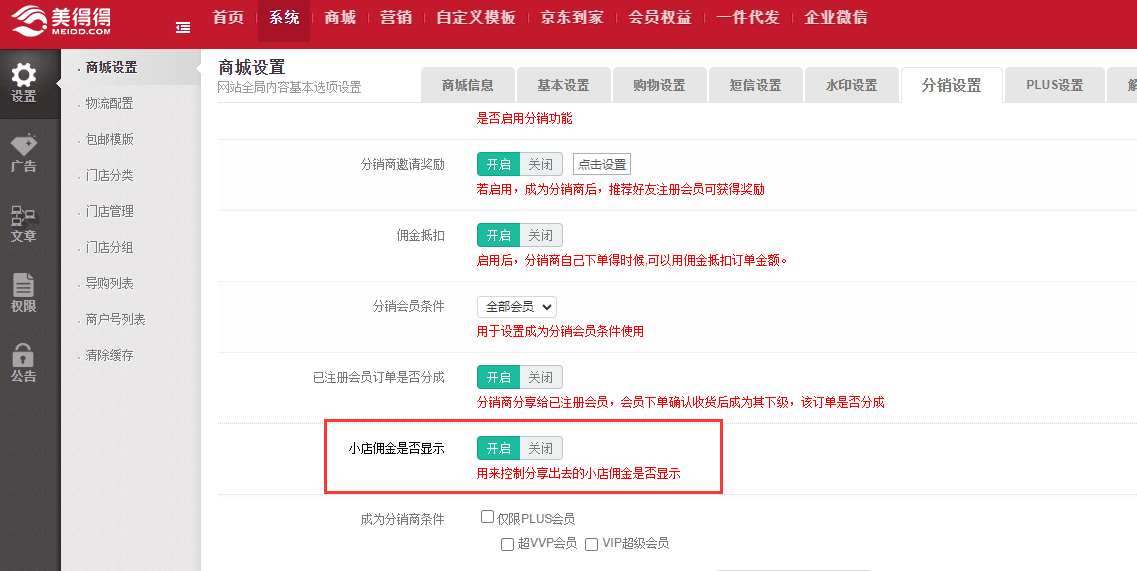Open 物流配置 in the side menu

109,103
